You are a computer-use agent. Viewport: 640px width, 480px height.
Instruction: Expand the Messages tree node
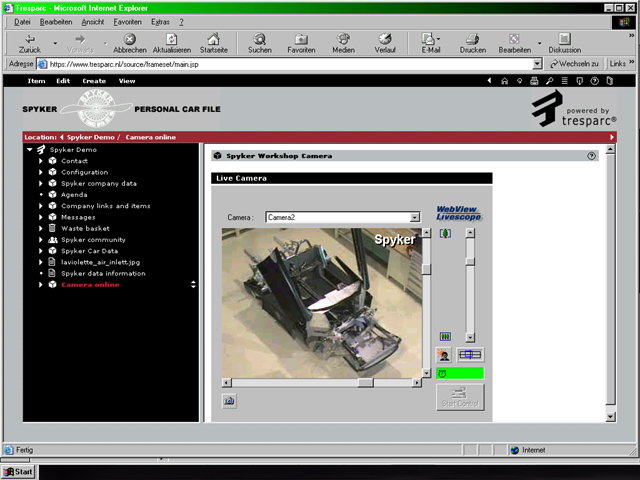40,217
